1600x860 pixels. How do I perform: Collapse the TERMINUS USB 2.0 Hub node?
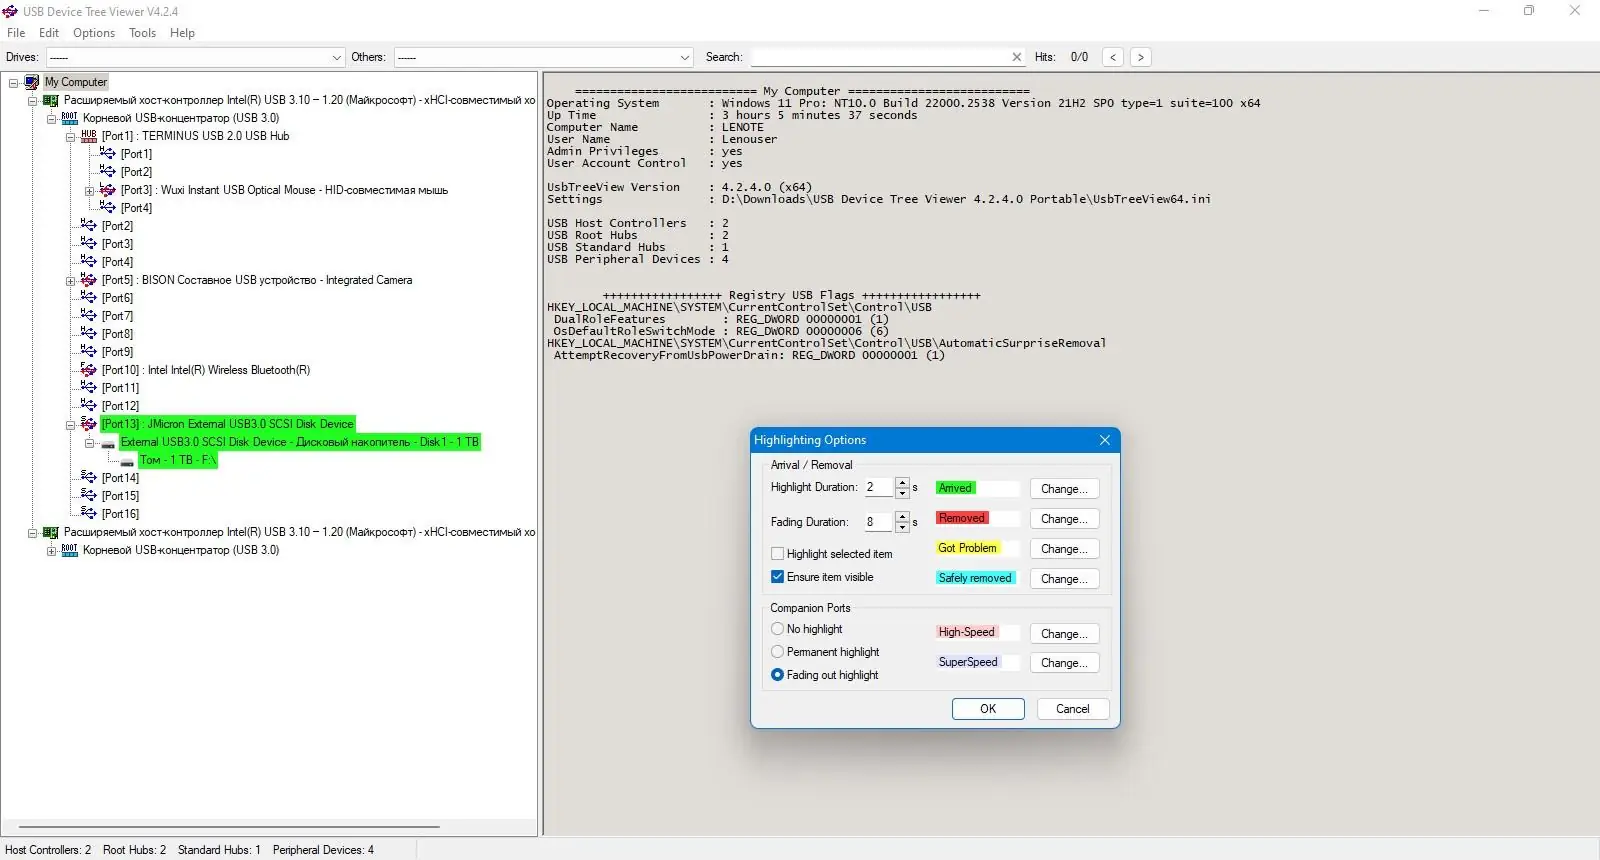pyautogui.click(x=71, y=136)
